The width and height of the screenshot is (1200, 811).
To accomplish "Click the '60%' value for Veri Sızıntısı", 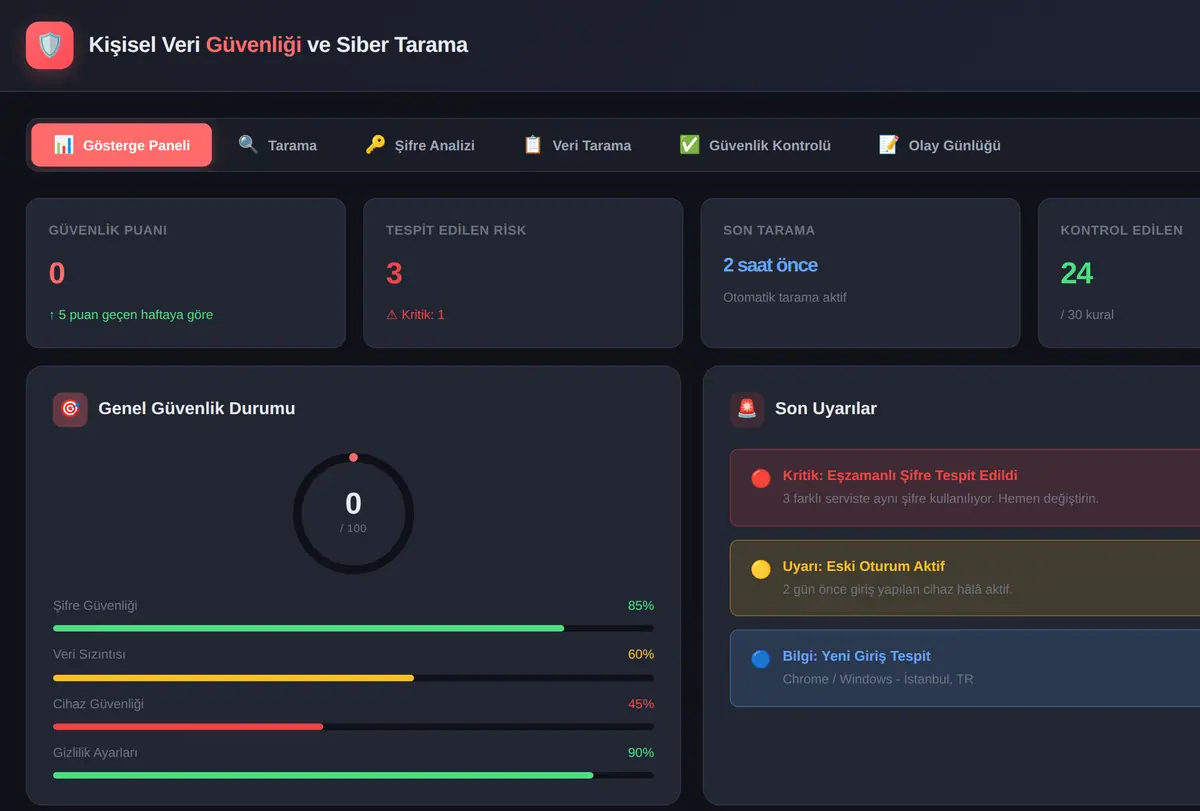I will pos(641,654).
